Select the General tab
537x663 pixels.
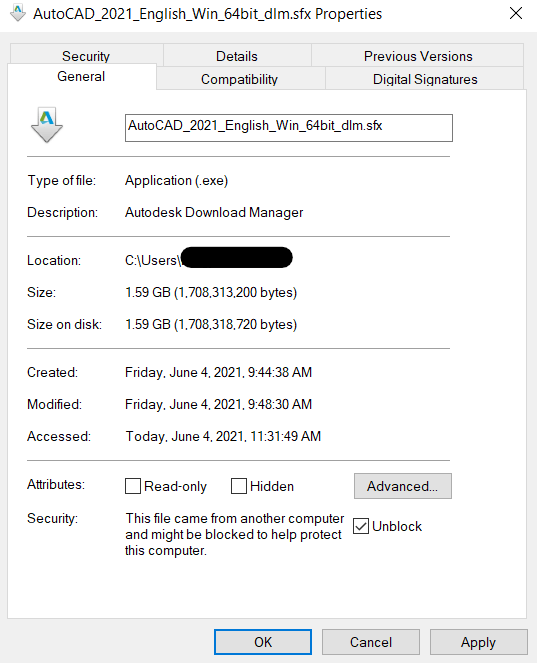click(81, 77)
